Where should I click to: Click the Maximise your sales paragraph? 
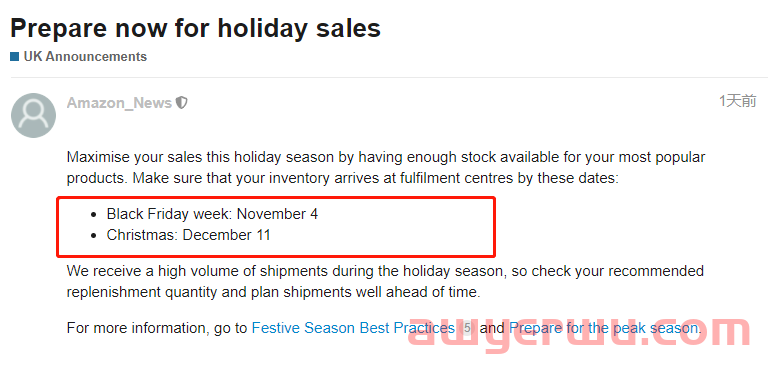[x=386, y=168]
